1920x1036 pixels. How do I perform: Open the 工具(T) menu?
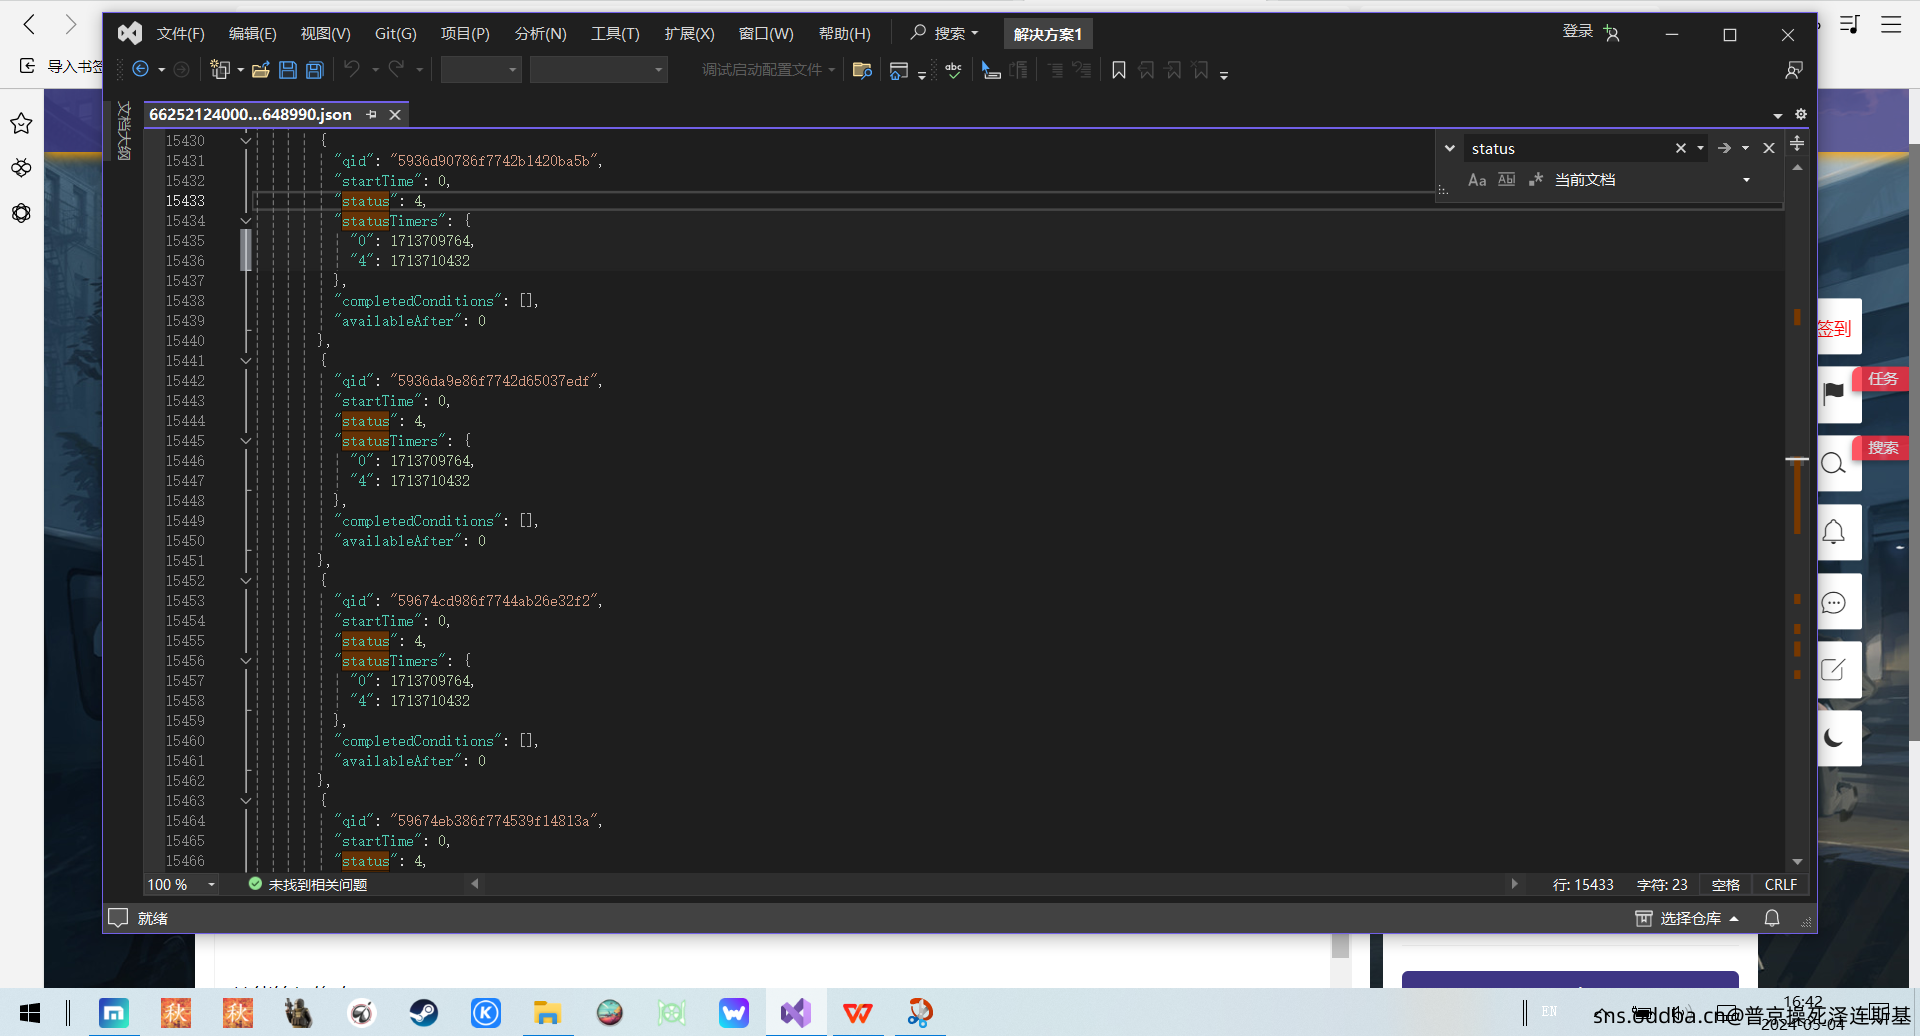[x=615, y=34]
